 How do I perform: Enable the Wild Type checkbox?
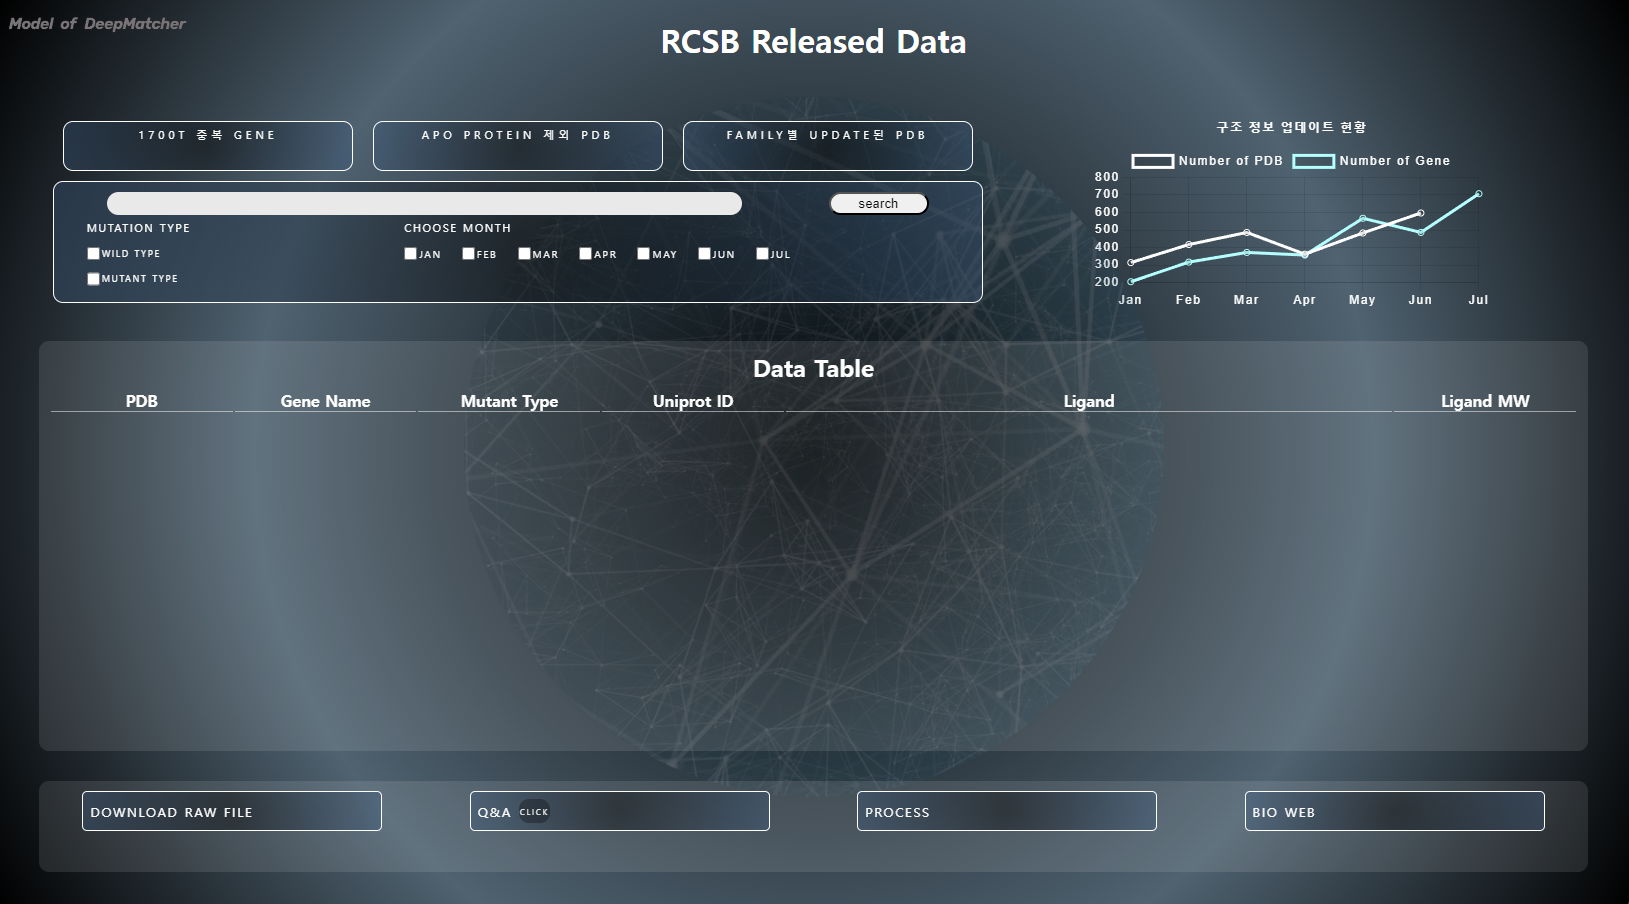coord(93,254)
